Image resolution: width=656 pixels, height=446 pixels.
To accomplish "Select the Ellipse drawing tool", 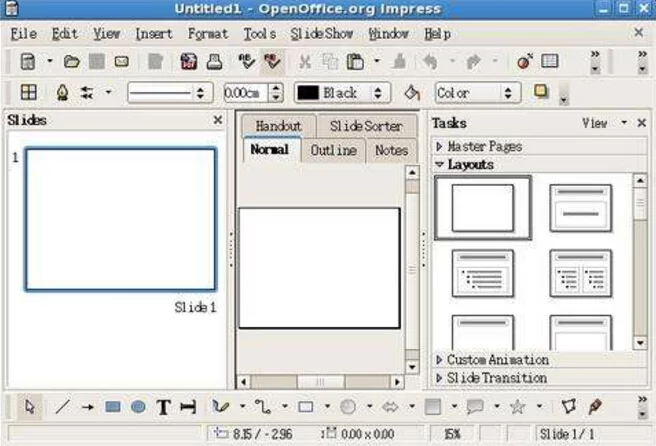I will coord(138,408).
